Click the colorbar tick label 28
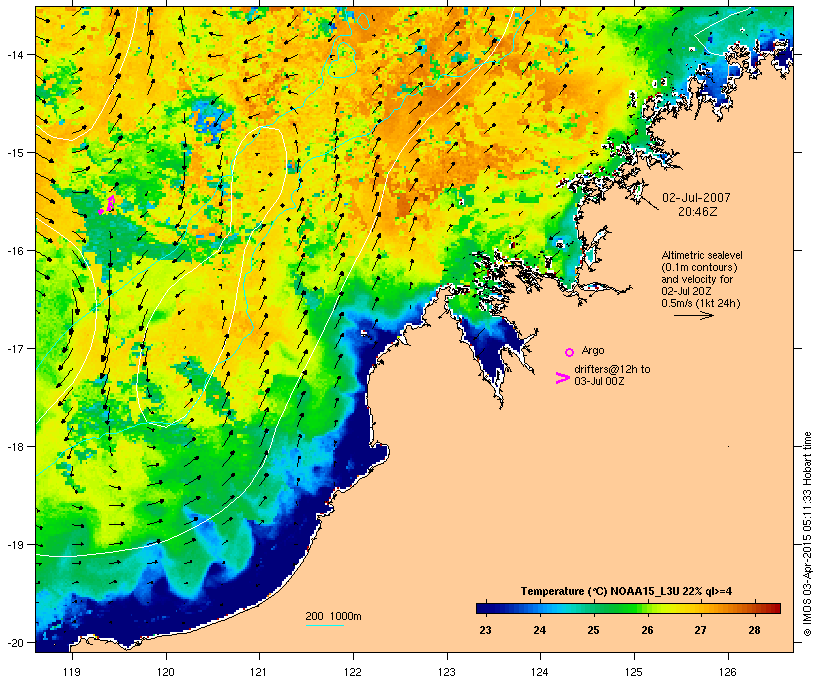The width and height of the screenshot is (820, 680). 754,630
